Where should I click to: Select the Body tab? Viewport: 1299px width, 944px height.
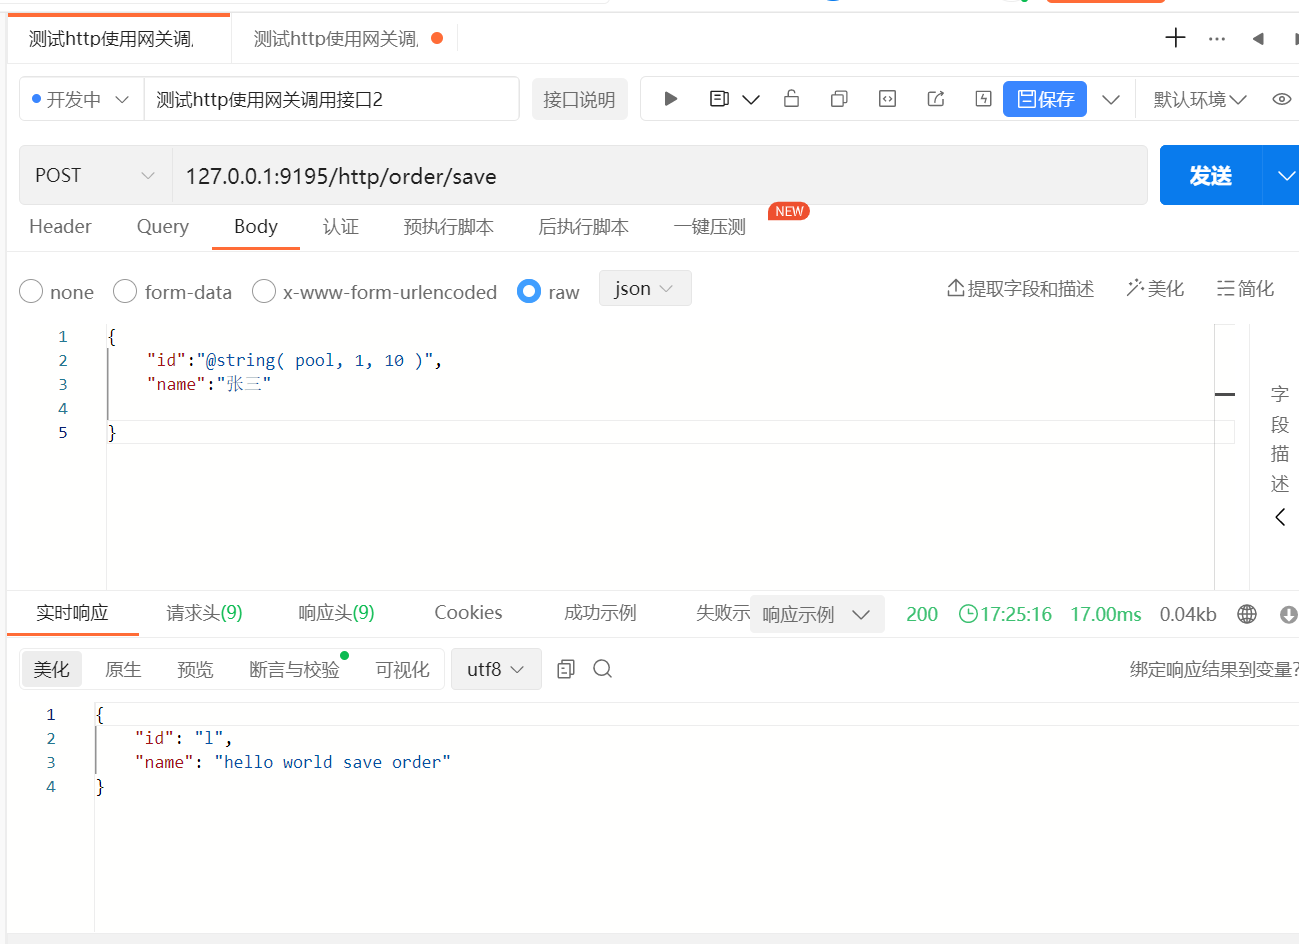coord(255,227)
